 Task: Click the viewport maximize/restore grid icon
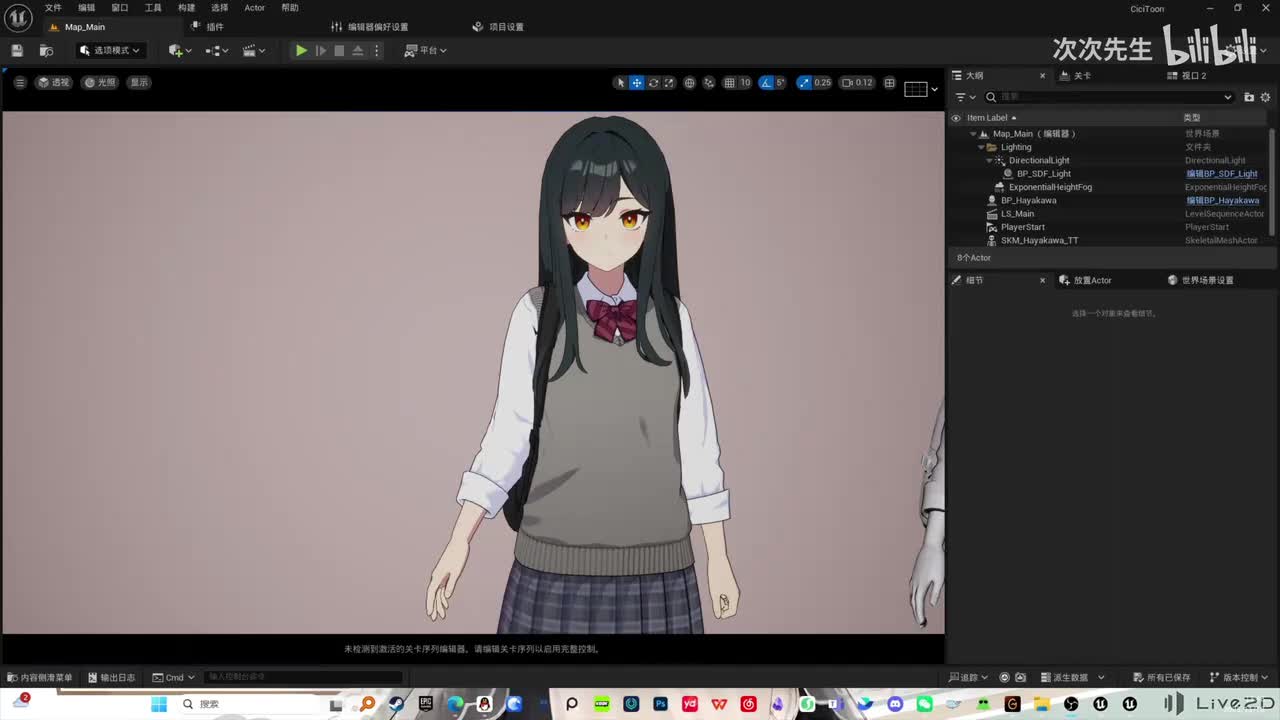click(x=889, y=83)
